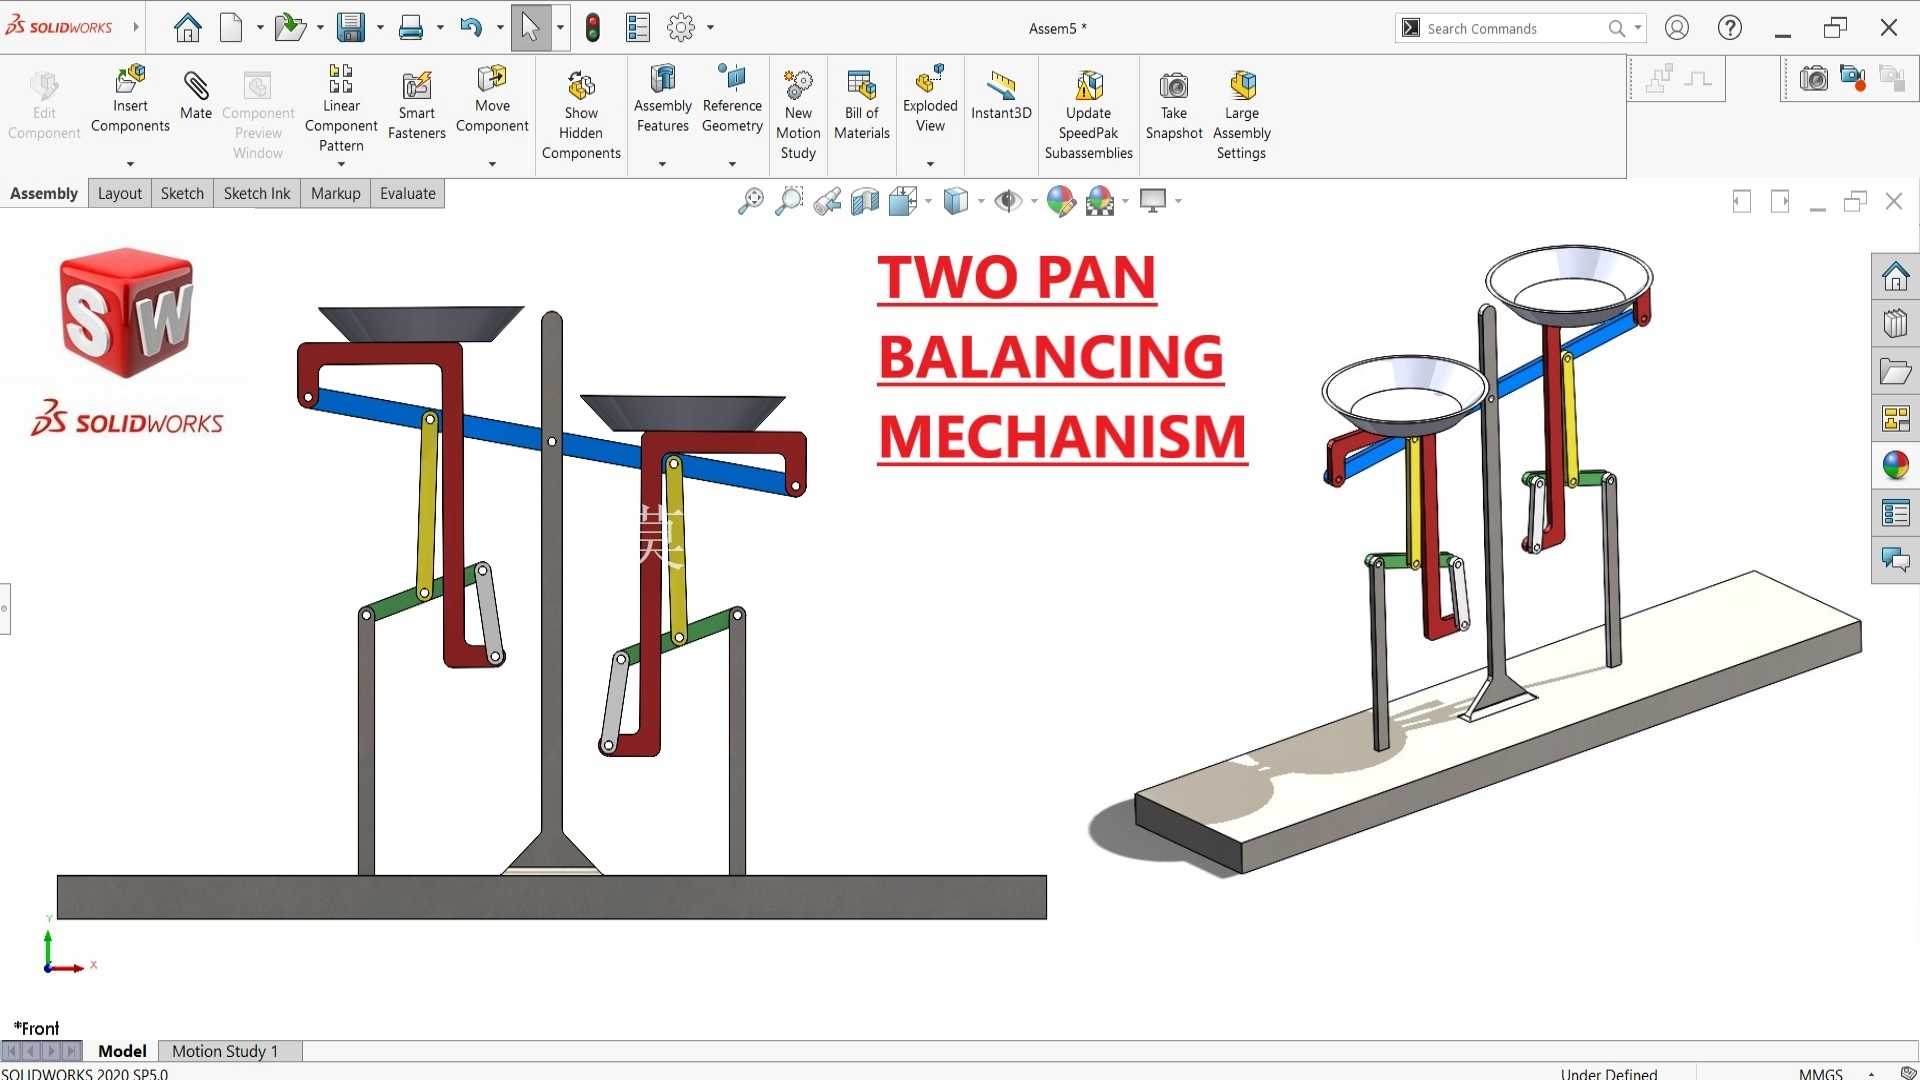Open Custom Properties task pane tab
Viewport: 1920px width, 1080px height.
coord(1895,513)
